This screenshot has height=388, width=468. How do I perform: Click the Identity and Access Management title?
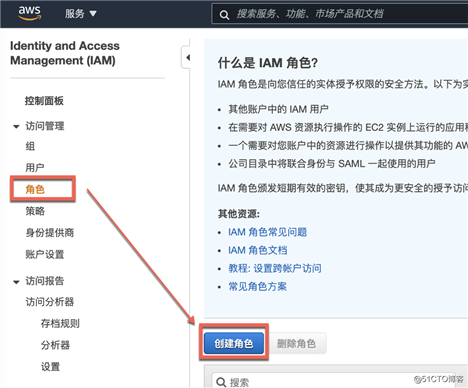point(65,53)
